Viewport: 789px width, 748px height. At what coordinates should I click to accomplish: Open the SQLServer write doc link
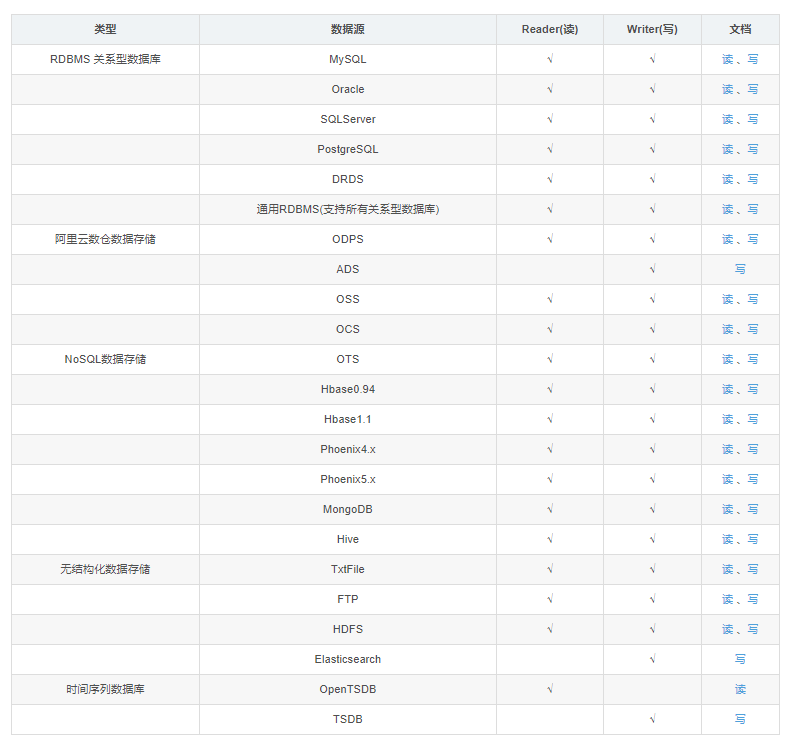[x=753, y=119]
